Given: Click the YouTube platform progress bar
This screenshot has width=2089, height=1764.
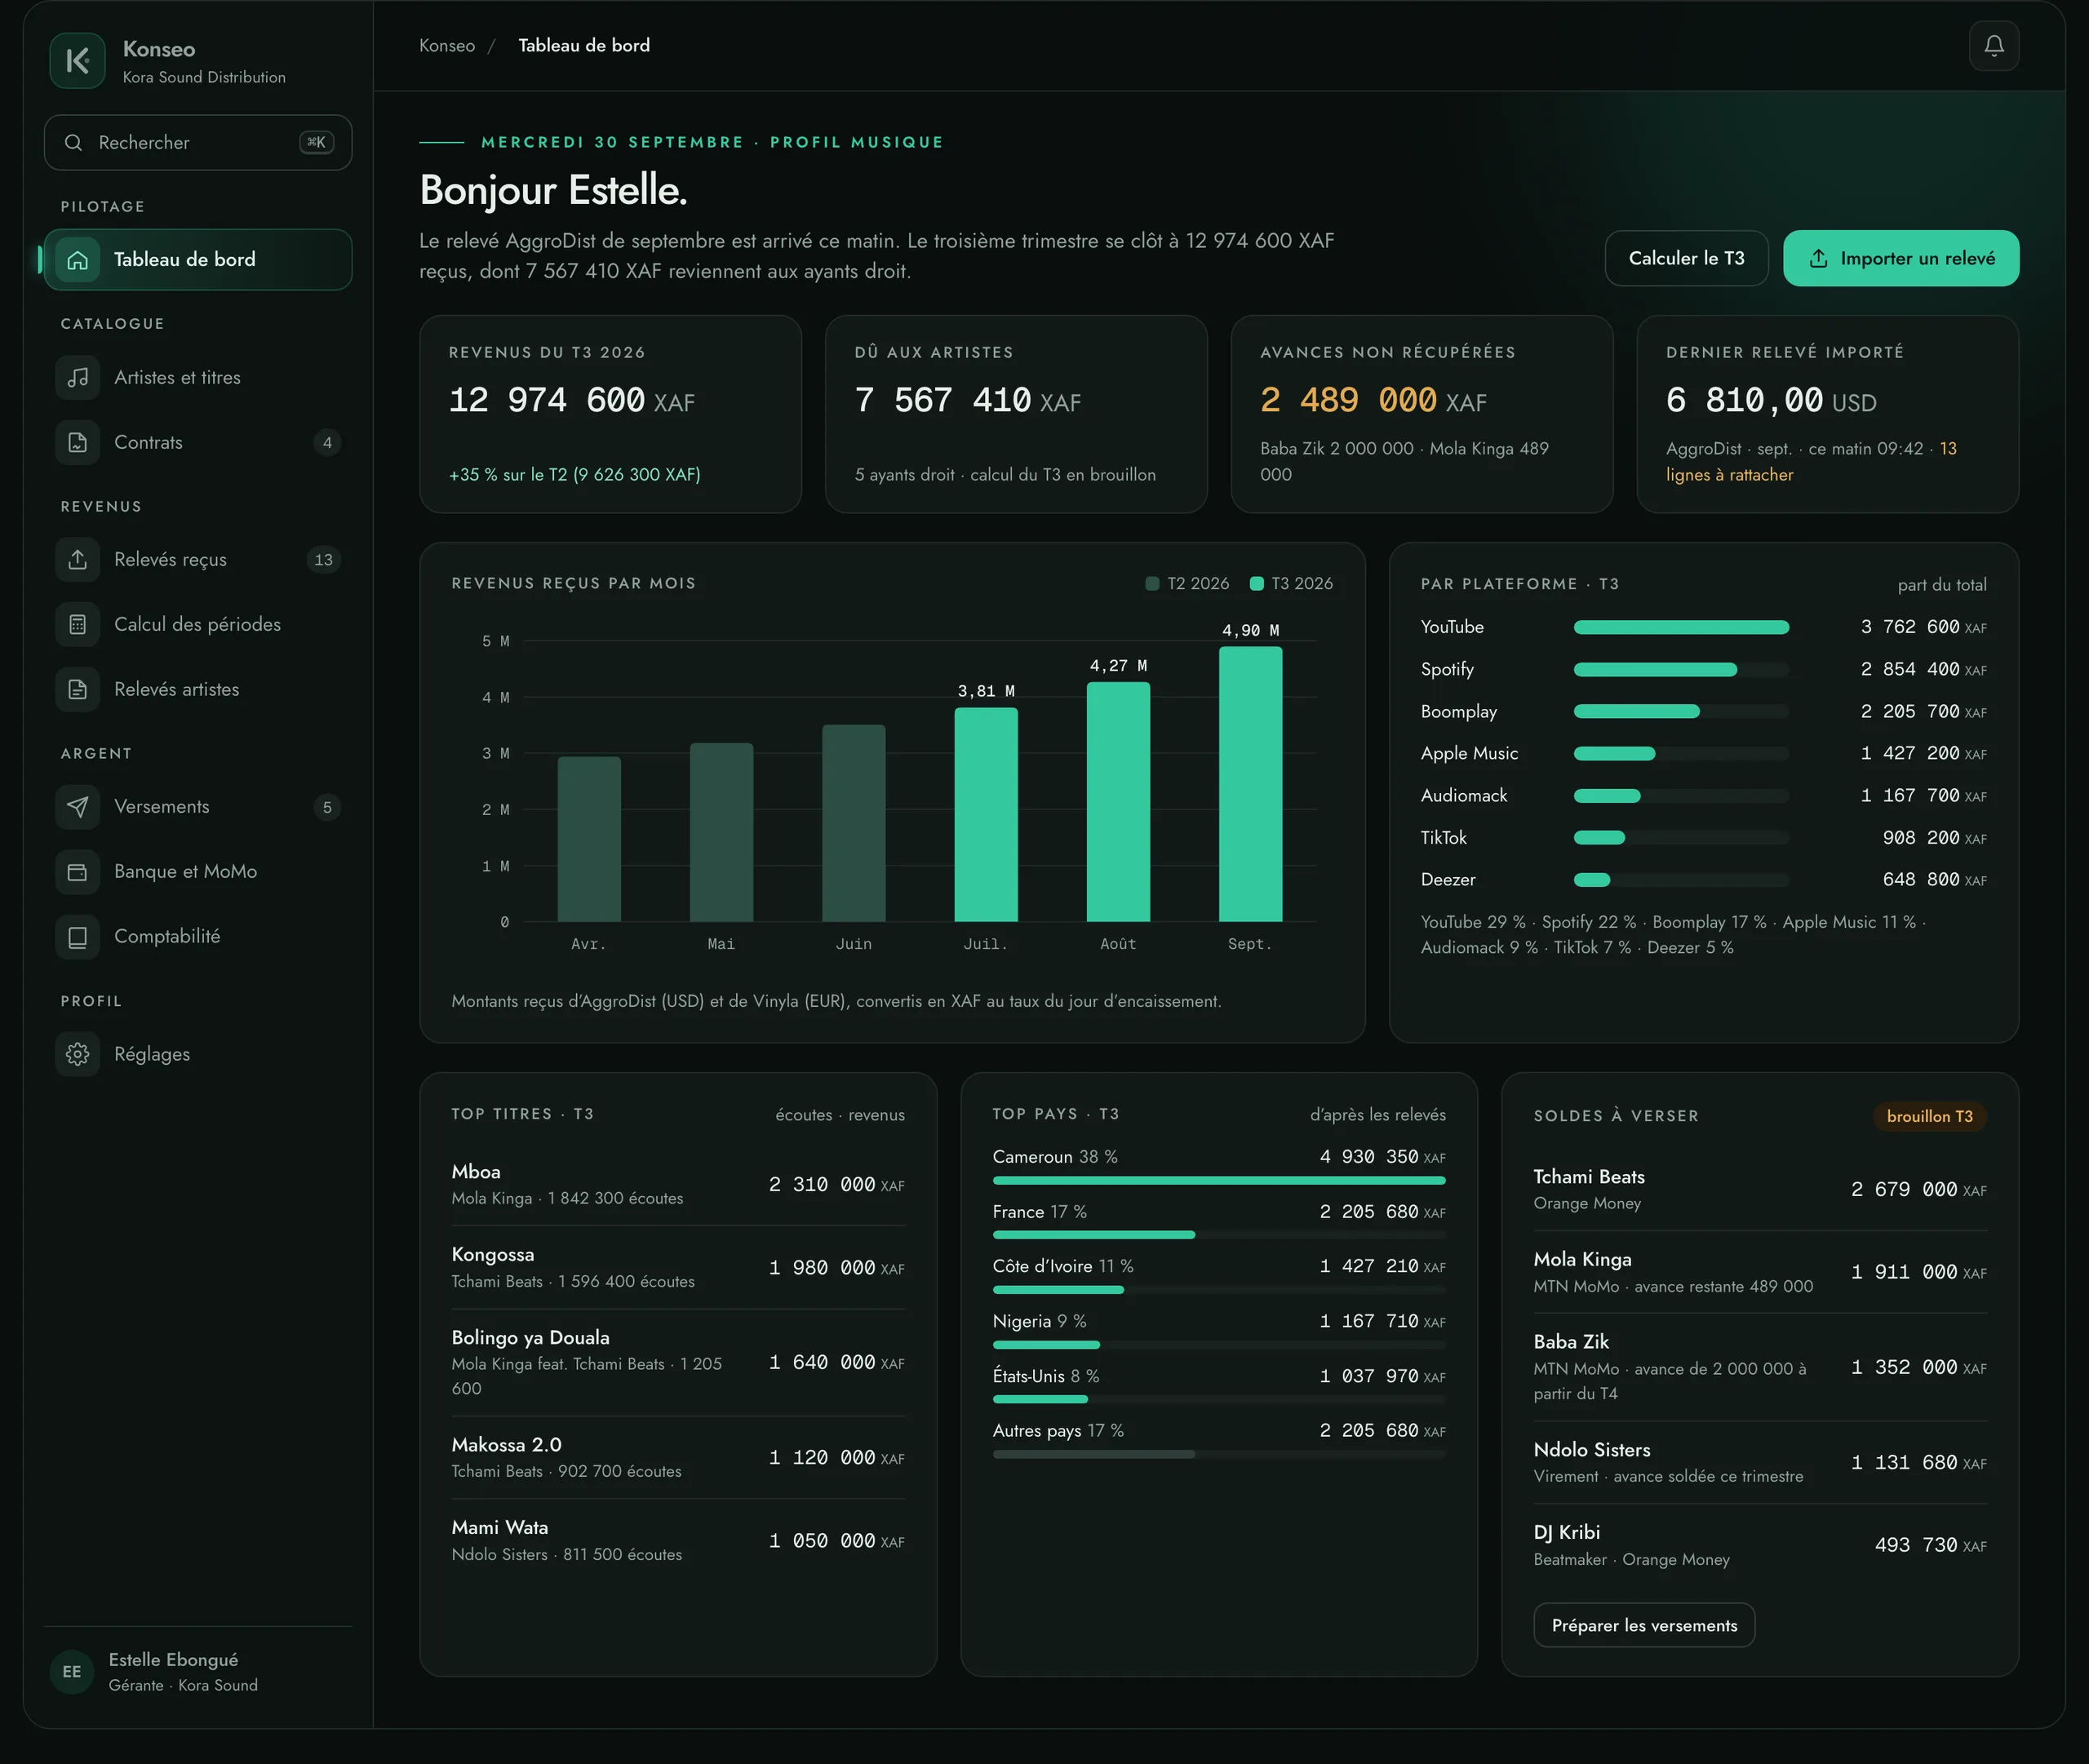Looking at the screenshot, I should (1681, 628).
